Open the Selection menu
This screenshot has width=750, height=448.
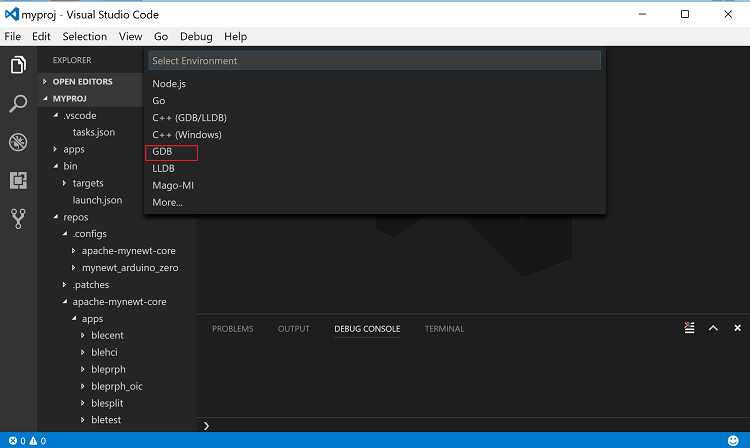(x=85, y=37)
